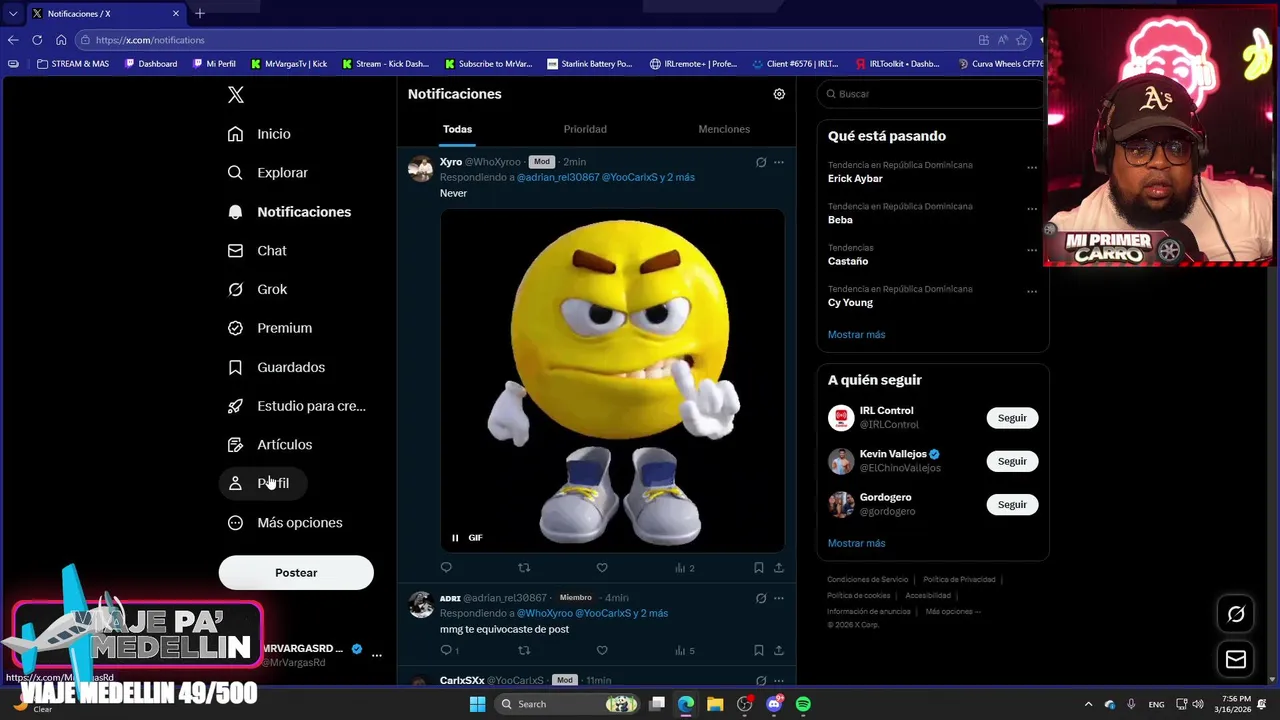1280x720 pixels.
Task: Share Xyro's post
Action: 779,568
